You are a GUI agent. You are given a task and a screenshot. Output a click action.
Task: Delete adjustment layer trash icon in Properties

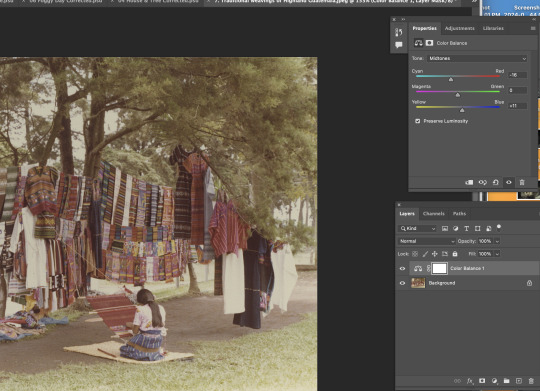point(522,183)
